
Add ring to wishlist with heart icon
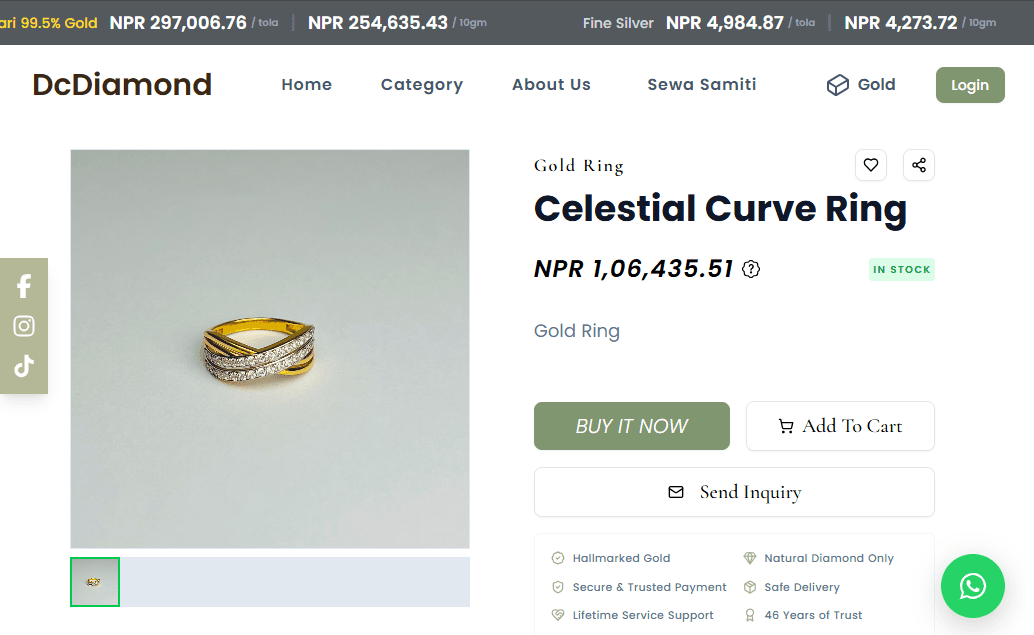point(870,165)
